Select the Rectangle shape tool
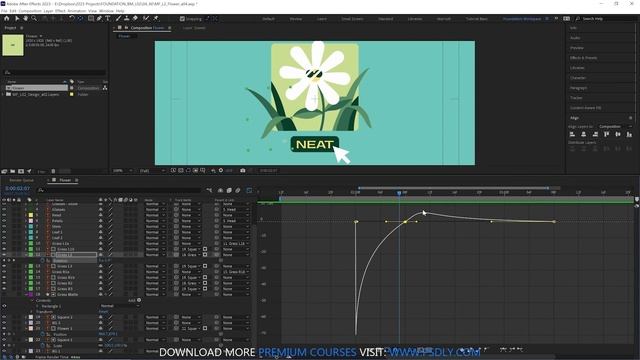This screenshot has height=360, width=640. pos(91,18)
